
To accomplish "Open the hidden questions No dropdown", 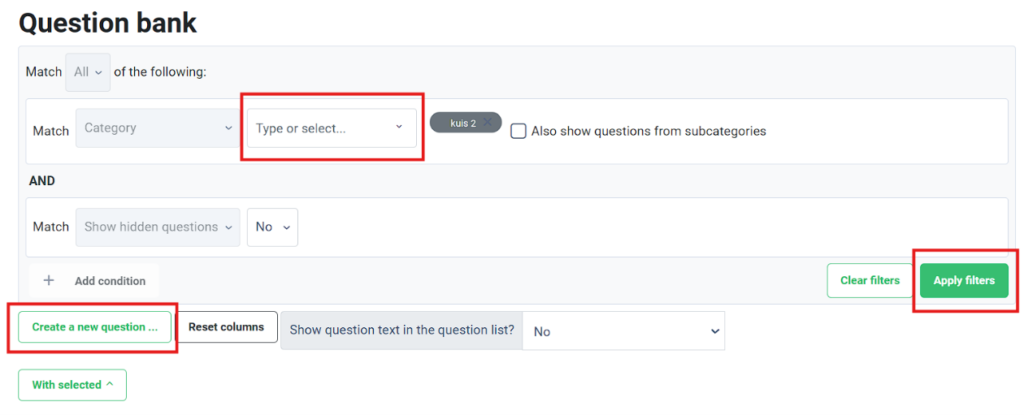I will (x=272, y=227).
